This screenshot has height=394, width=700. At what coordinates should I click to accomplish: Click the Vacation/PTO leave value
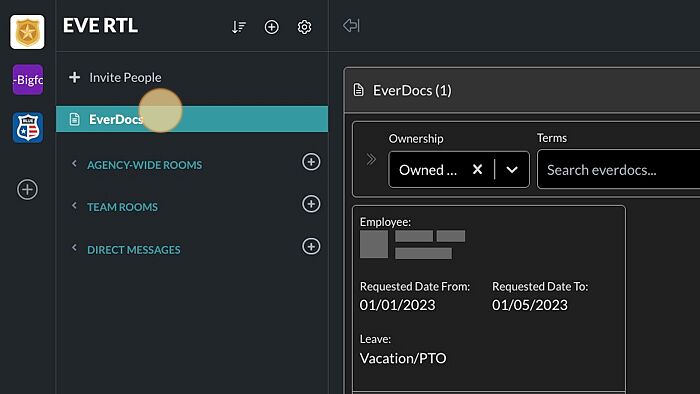click(x=403, y=358)
